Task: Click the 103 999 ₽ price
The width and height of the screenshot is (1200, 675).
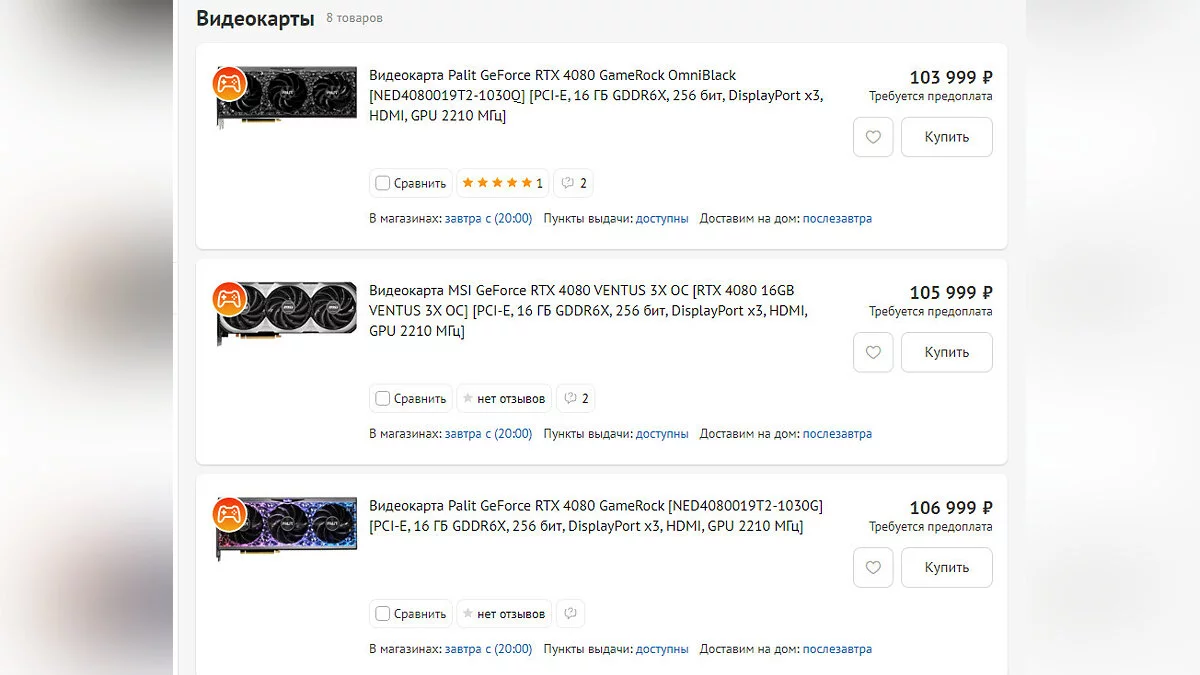Action: pyautogui.click(x=951, y=77)
